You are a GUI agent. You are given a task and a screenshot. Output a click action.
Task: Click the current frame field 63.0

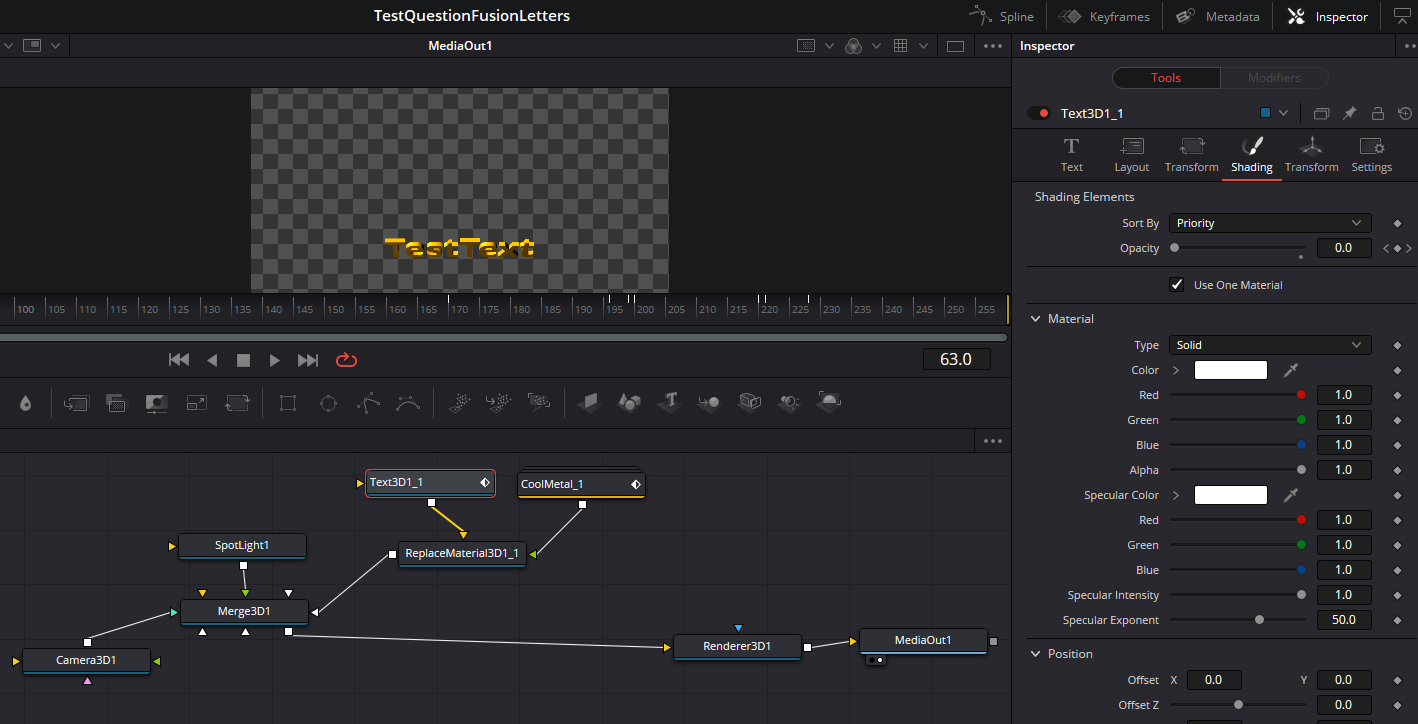coord(956,359)
